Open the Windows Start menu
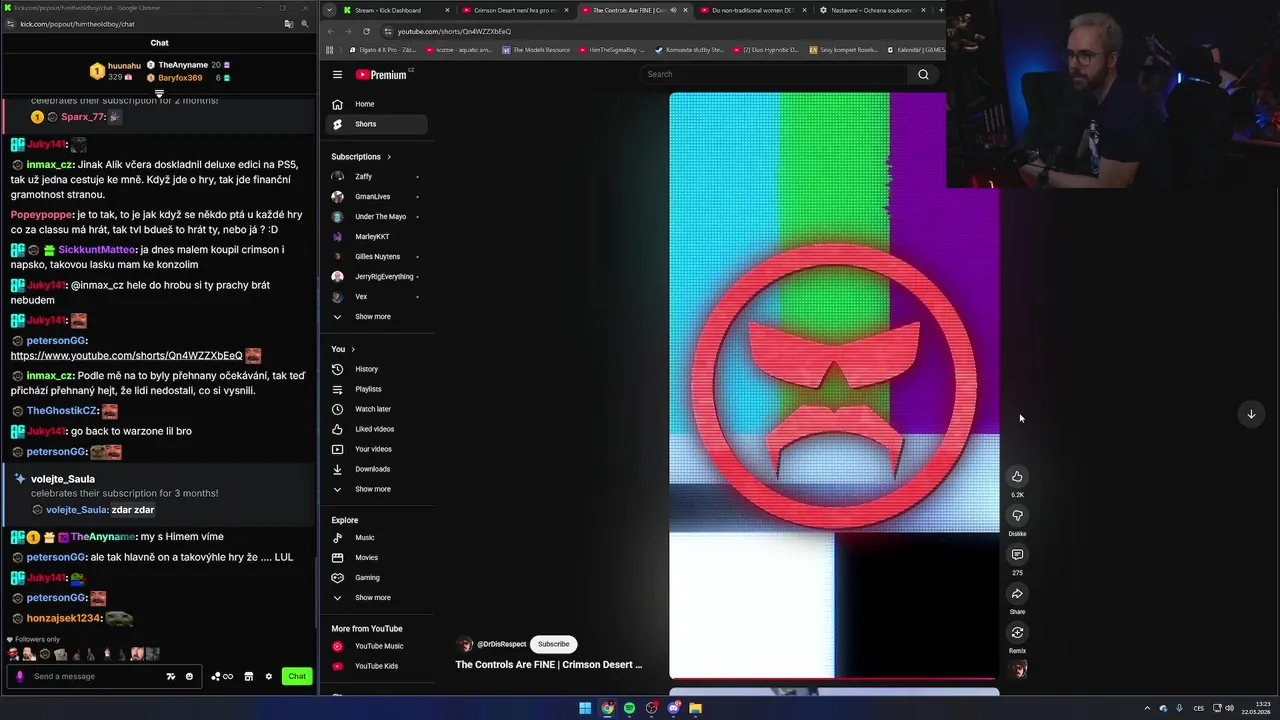This screenshot has width=1280, height=720. 585,708
